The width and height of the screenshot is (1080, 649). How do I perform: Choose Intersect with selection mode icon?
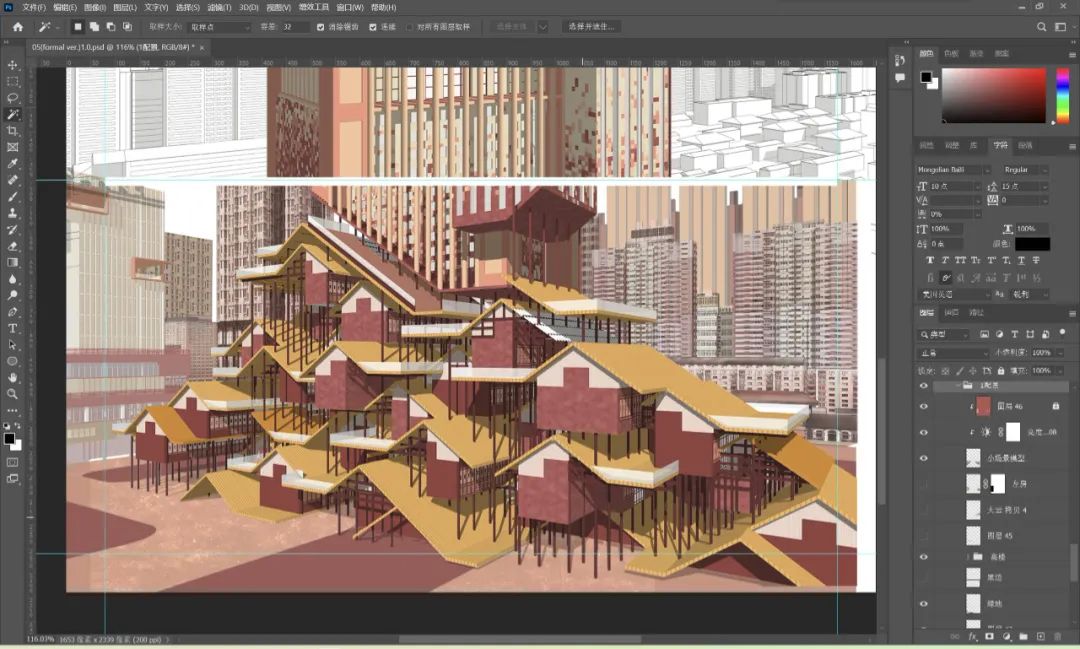(127, 27)
